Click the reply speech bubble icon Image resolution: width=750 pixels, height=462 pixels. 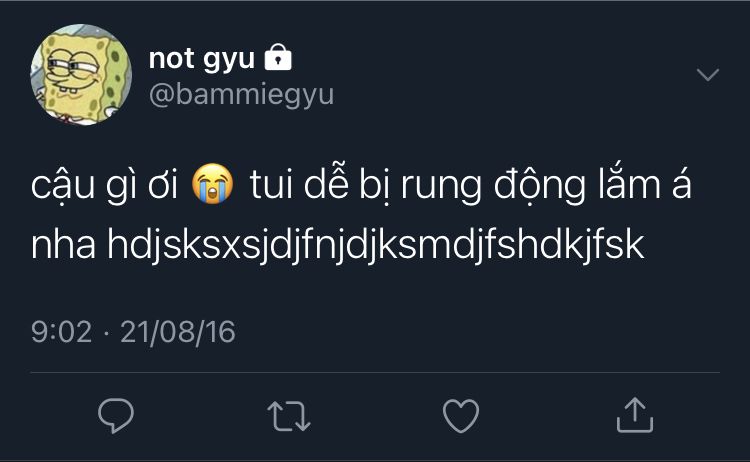tap(116, 414)
